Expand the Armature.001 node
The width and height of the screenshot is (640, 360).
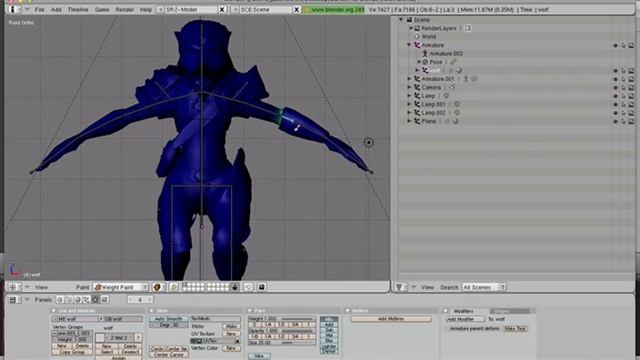pyautogui.click(x=409, y=79)
